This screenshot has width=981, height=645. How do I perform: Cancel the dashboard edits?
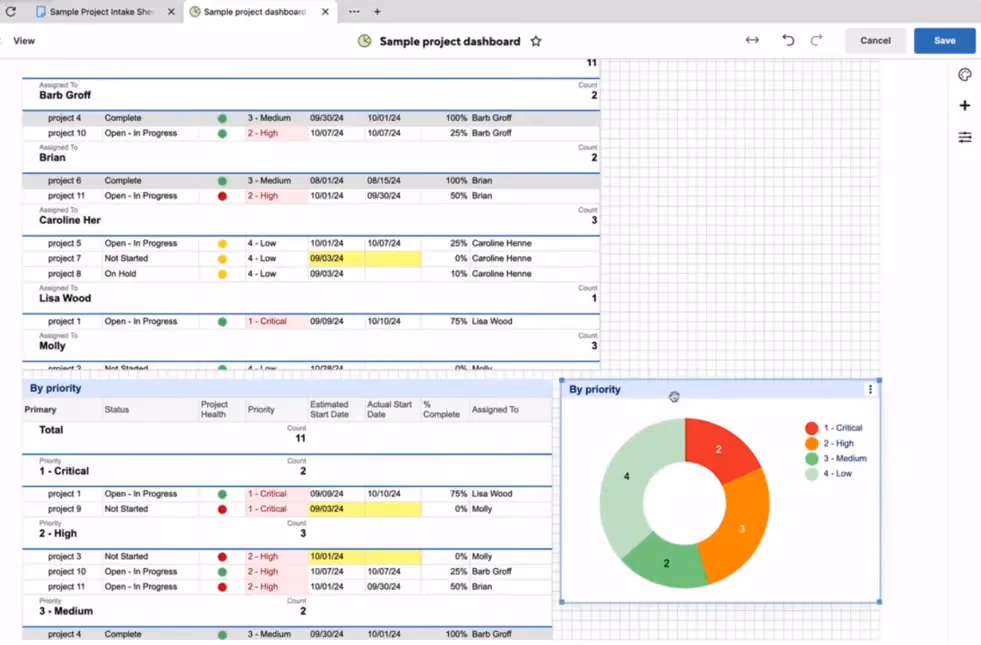pyautogui.click(x=875, y=41)
